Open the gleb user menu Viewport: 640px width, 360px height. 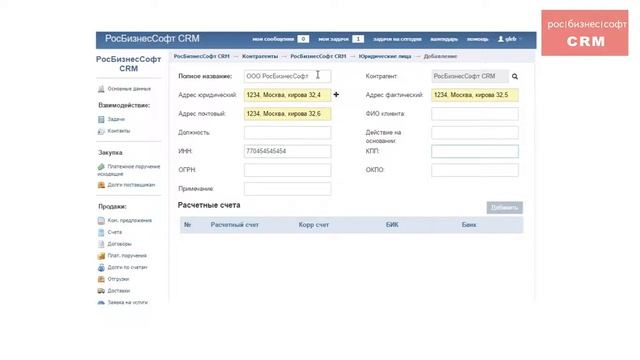pyautogui.click(x=509, y=39)
